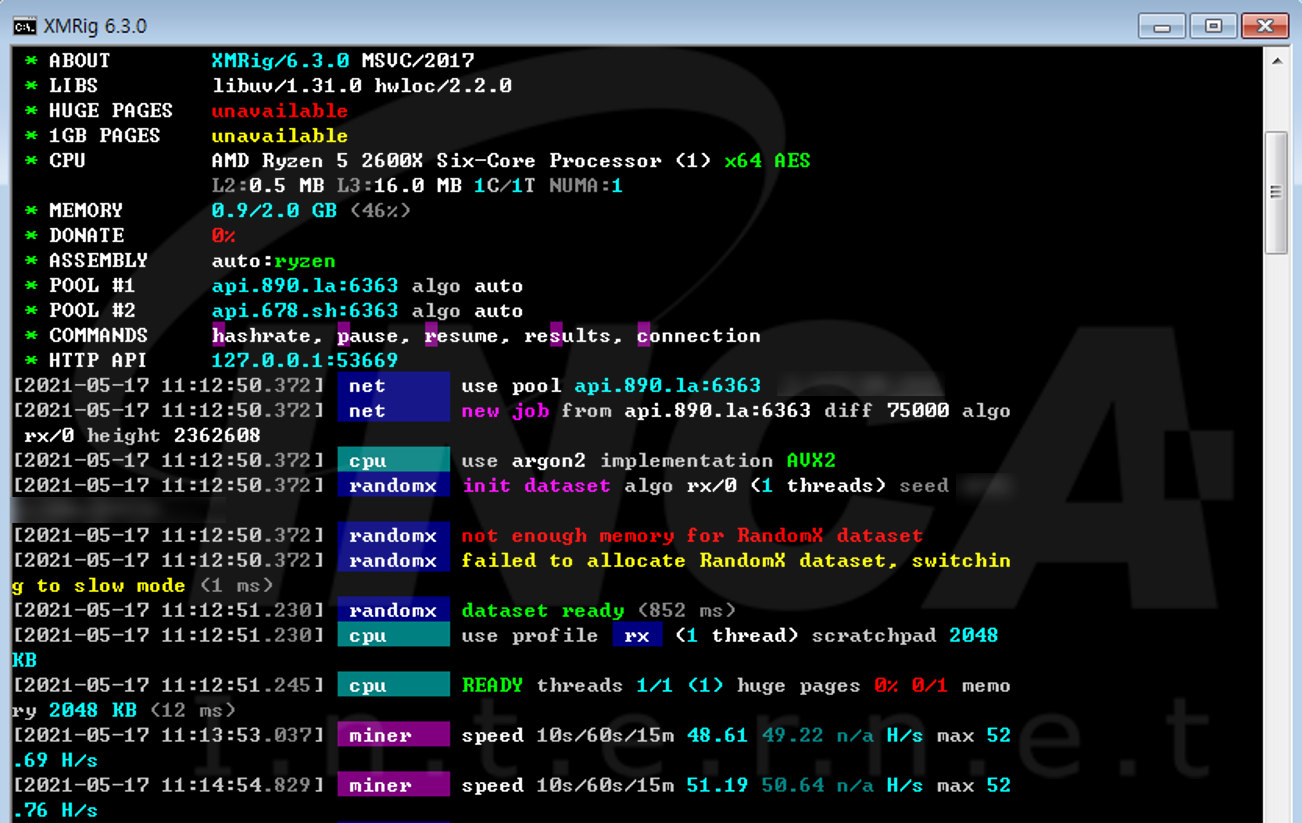Click yellow 'unavailable' next to 1GB PAGES
1302x823 pixels.
[x=280, y=136]
